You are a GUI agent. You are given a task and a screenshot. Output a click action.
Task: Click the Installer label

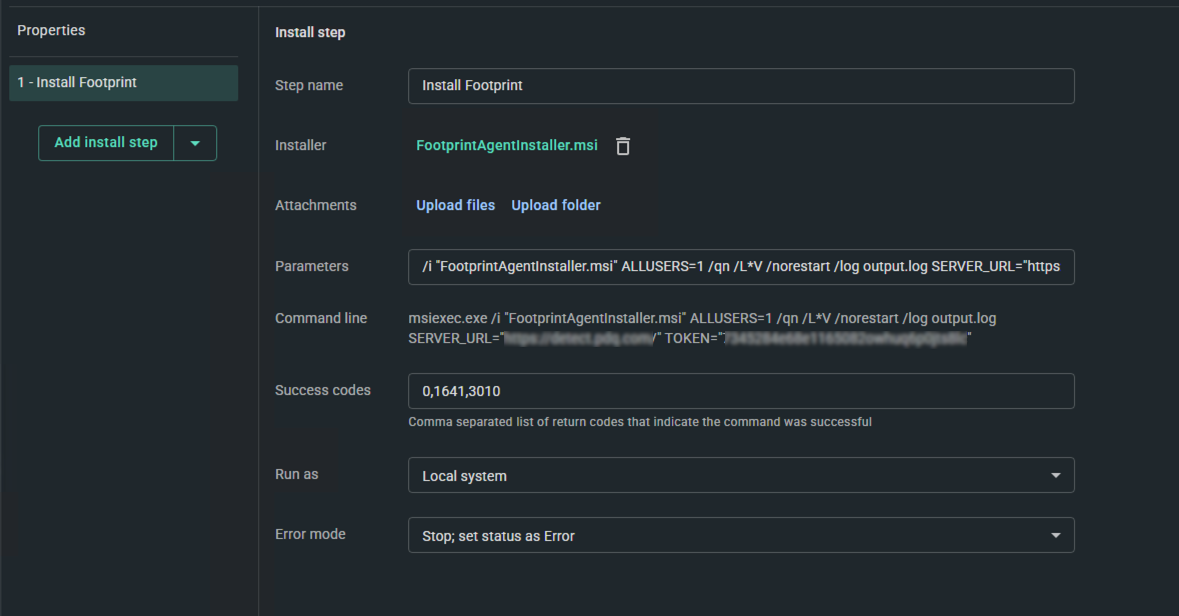pos(301,146)
